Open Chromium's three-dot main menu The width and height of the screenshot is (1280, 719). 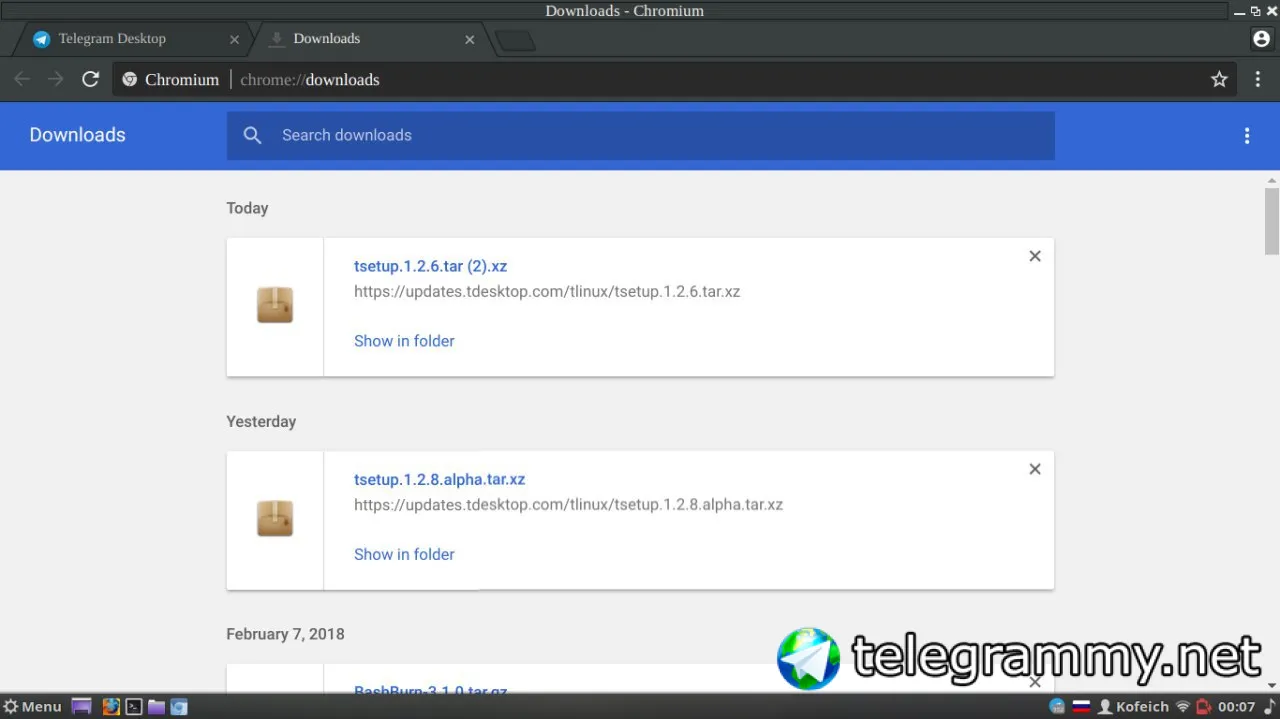[x=1258, y=79]
